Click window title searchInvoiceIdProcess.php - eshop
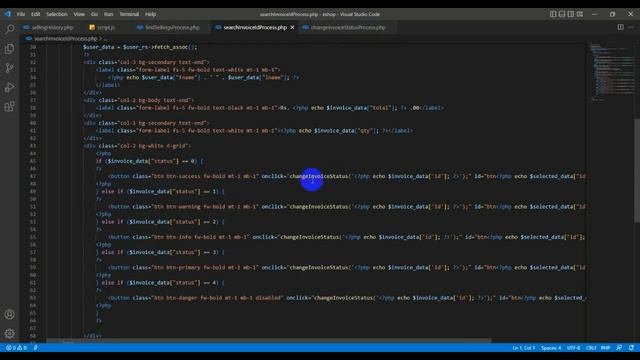The image size is (640, 360). (x=320, y=14)
